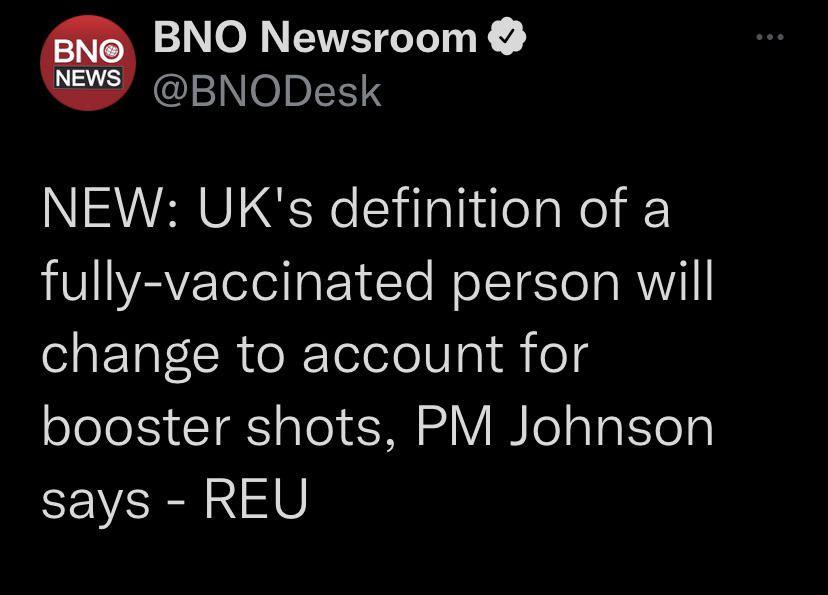
Task: Open the three-dot more options menu
Action: pyautogui.click(x=769, y=37)
